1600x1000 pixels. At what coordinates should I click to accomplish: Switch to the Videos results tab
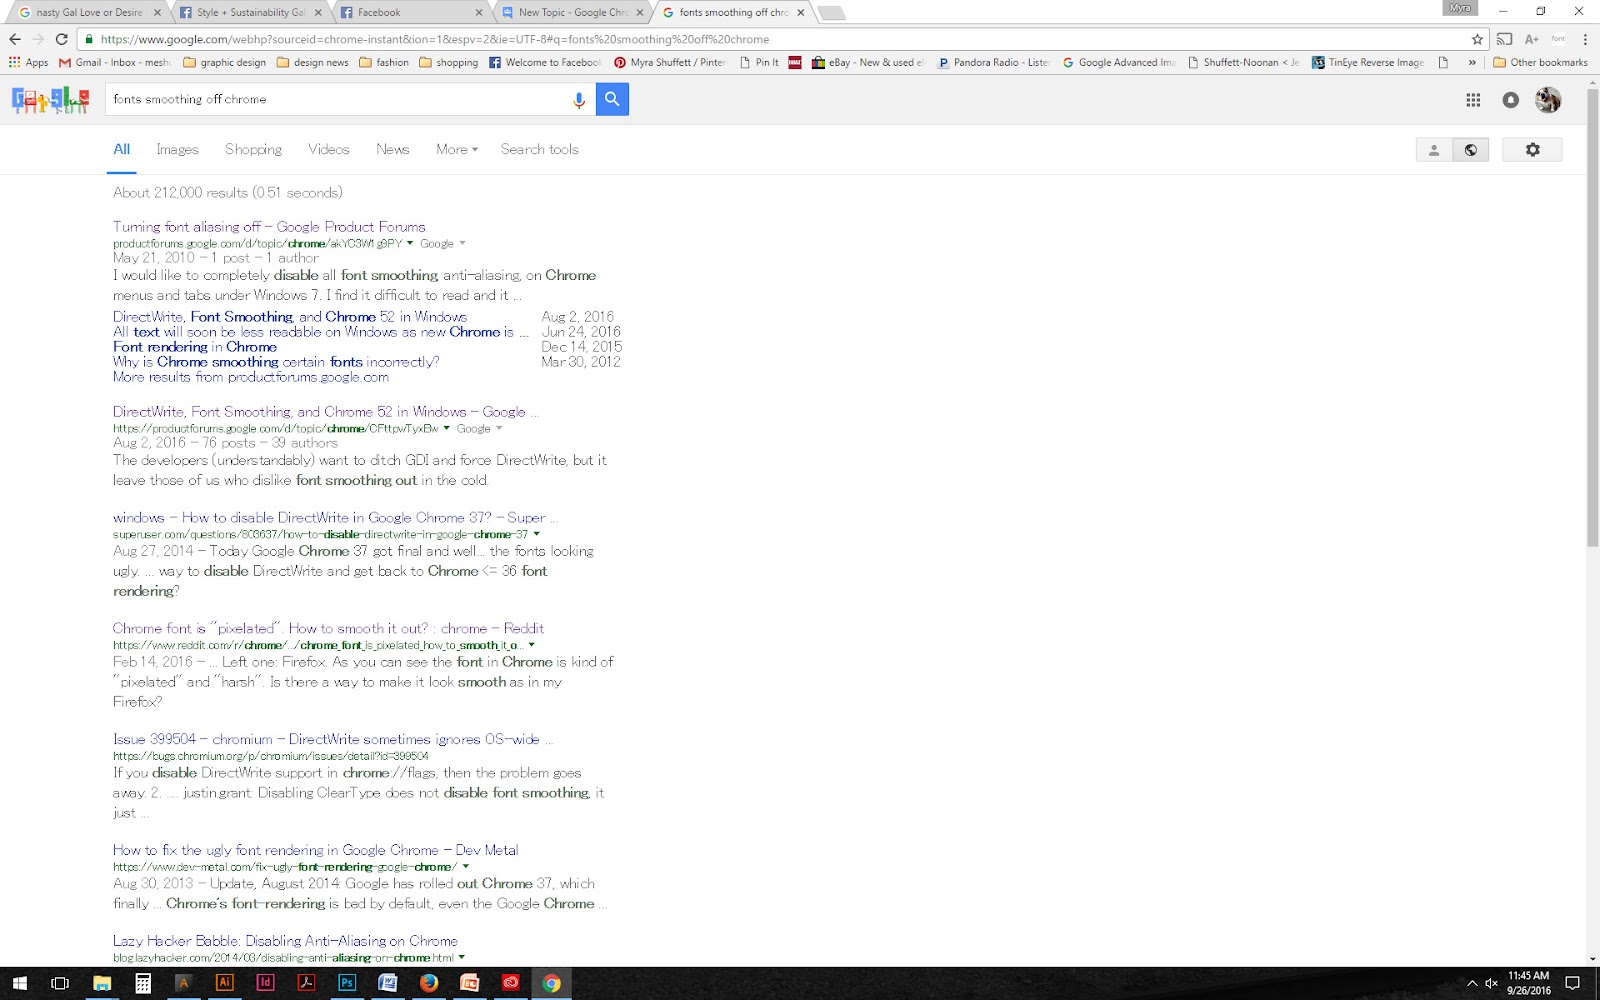pyautogui.click(x=329, y=149)
